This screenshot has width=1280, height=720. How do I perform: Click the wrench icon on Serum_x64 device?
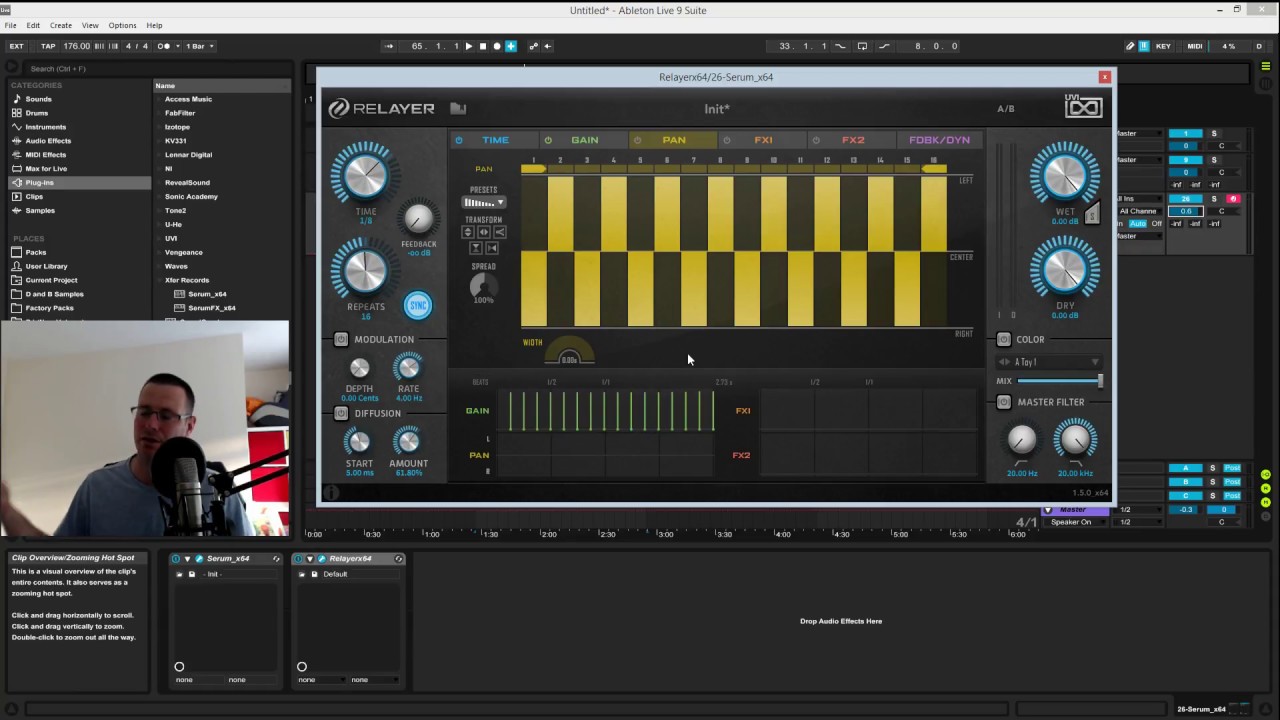[199, 559]
